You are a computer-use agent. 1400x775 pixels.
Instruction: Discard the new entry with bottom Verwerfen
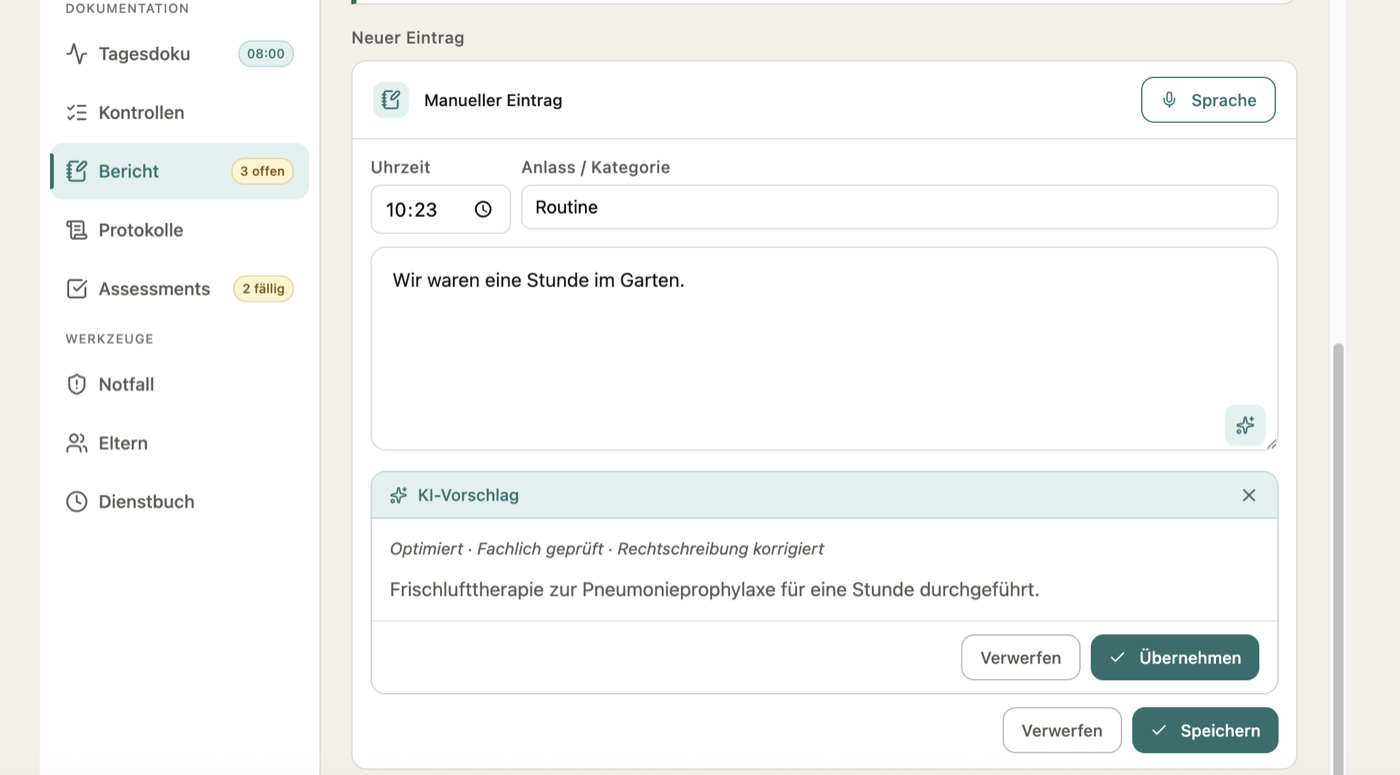pyautogui.click(x=1062, y=730)
